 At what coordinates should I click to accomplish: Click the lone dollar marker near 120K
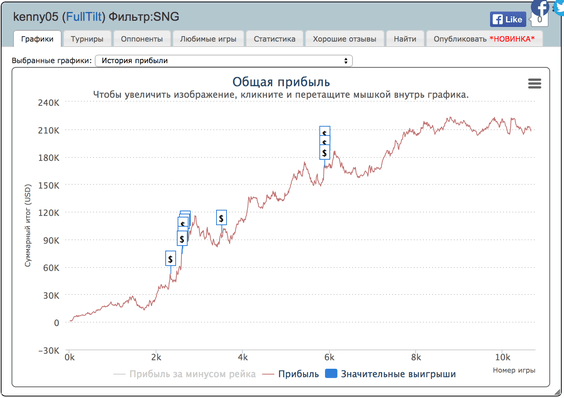pos(221,218)
